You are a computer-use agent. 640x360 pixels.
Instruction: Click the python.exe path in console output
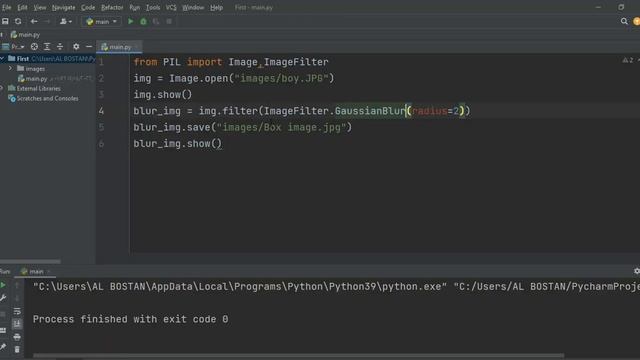240,287
